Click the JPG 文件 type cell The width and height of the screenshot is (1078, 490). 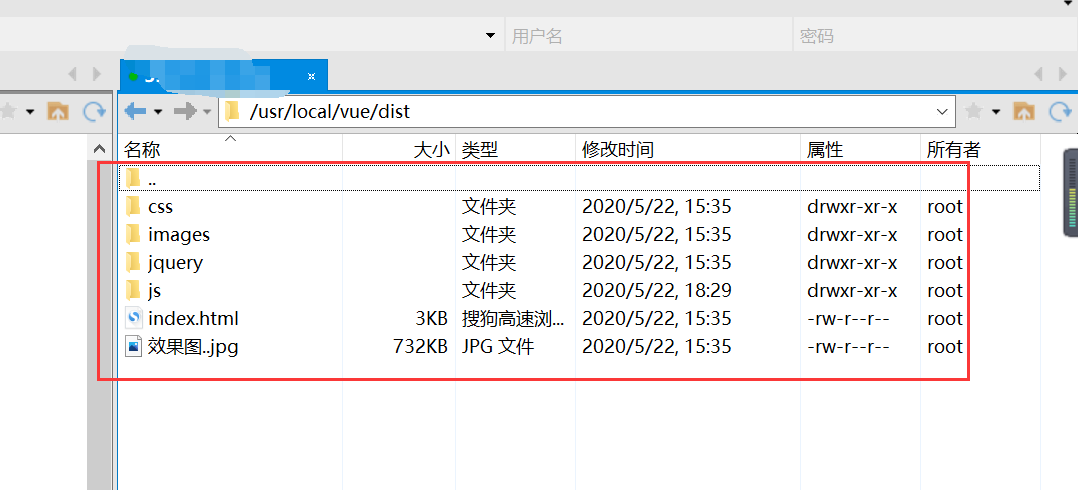498,347
